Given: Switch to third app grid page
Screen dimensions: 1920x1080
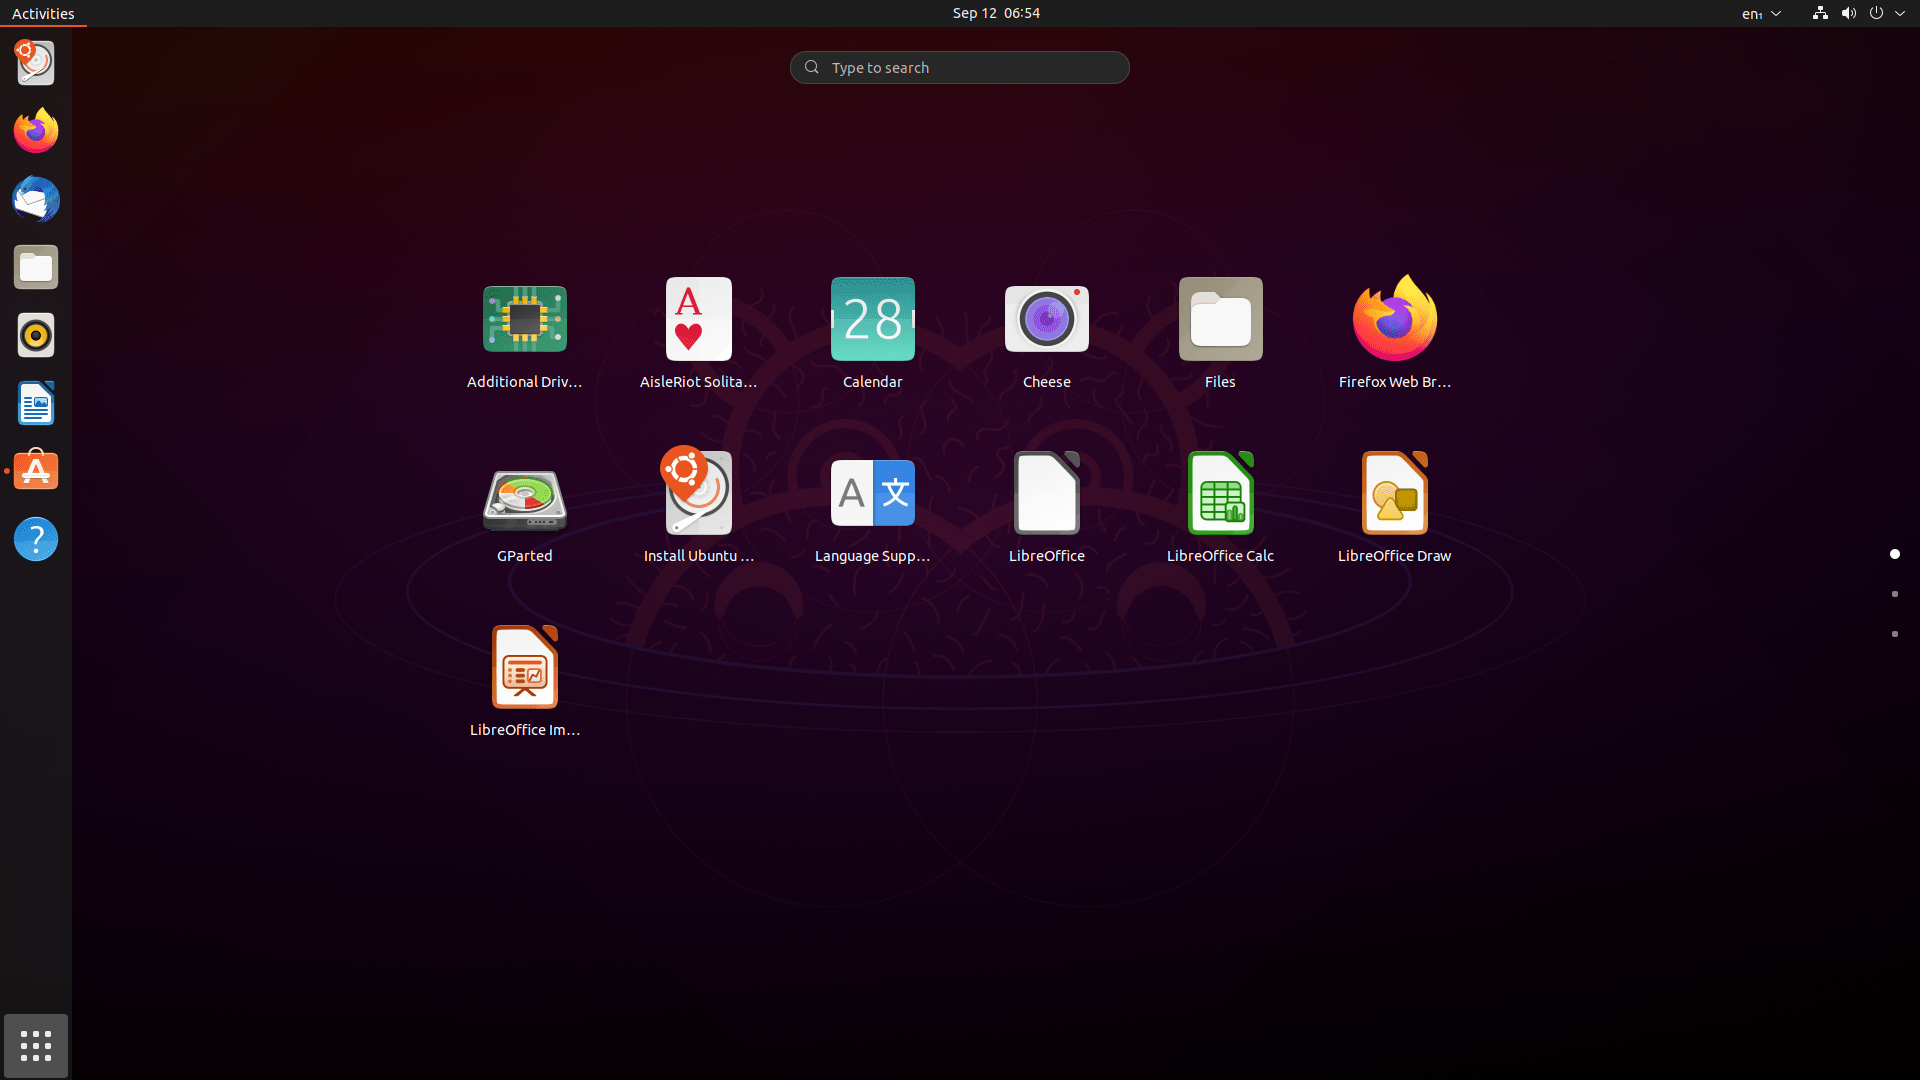Looking at the screenshot, I should (x=1894, y=634).
